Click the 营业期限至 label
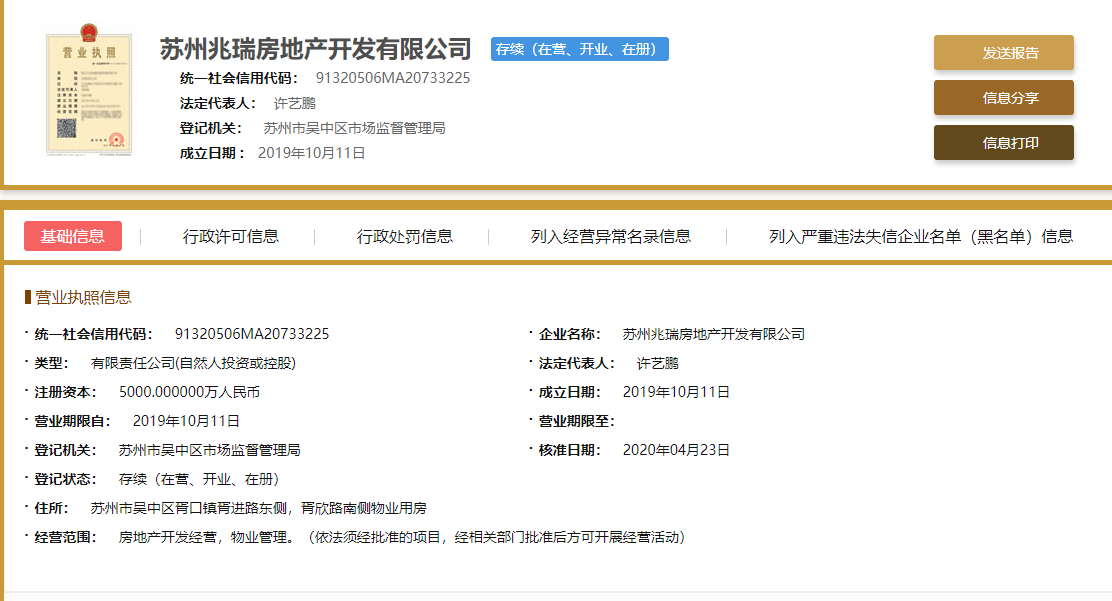 (575, 421)
